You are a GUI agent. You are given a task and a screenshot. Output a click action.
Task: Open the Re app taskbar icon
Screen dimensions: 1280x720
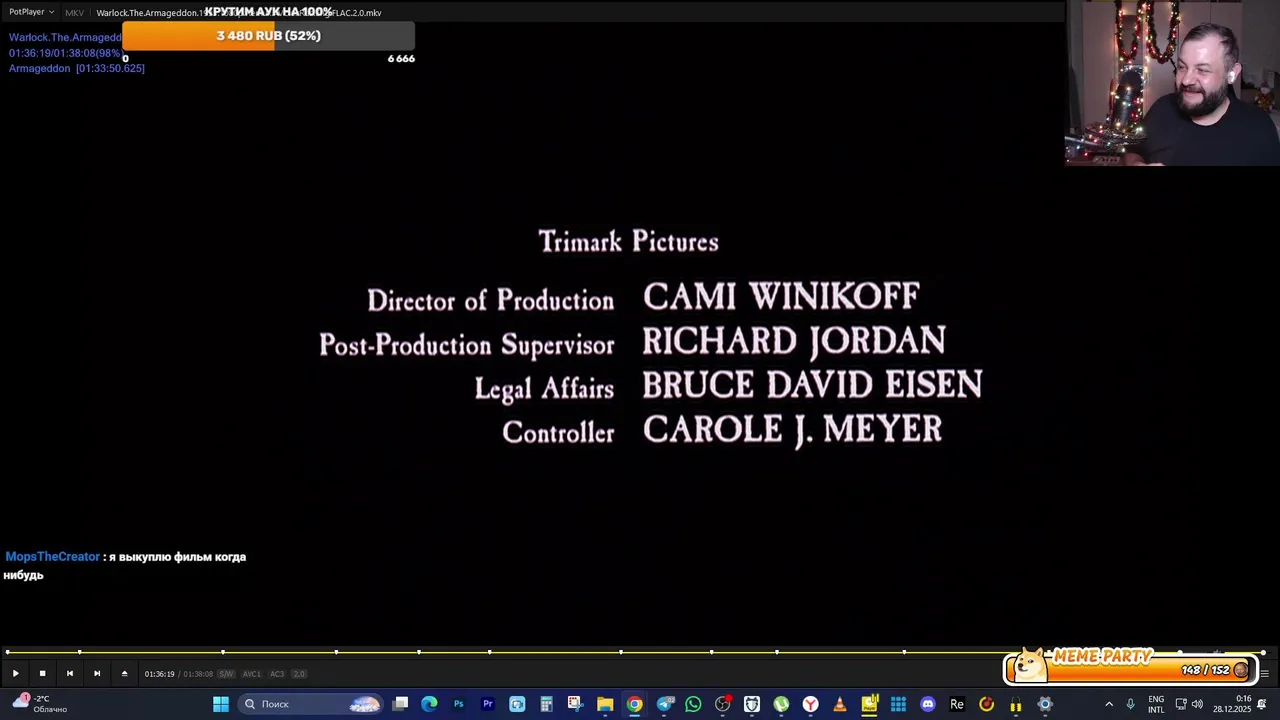(957, 704)
